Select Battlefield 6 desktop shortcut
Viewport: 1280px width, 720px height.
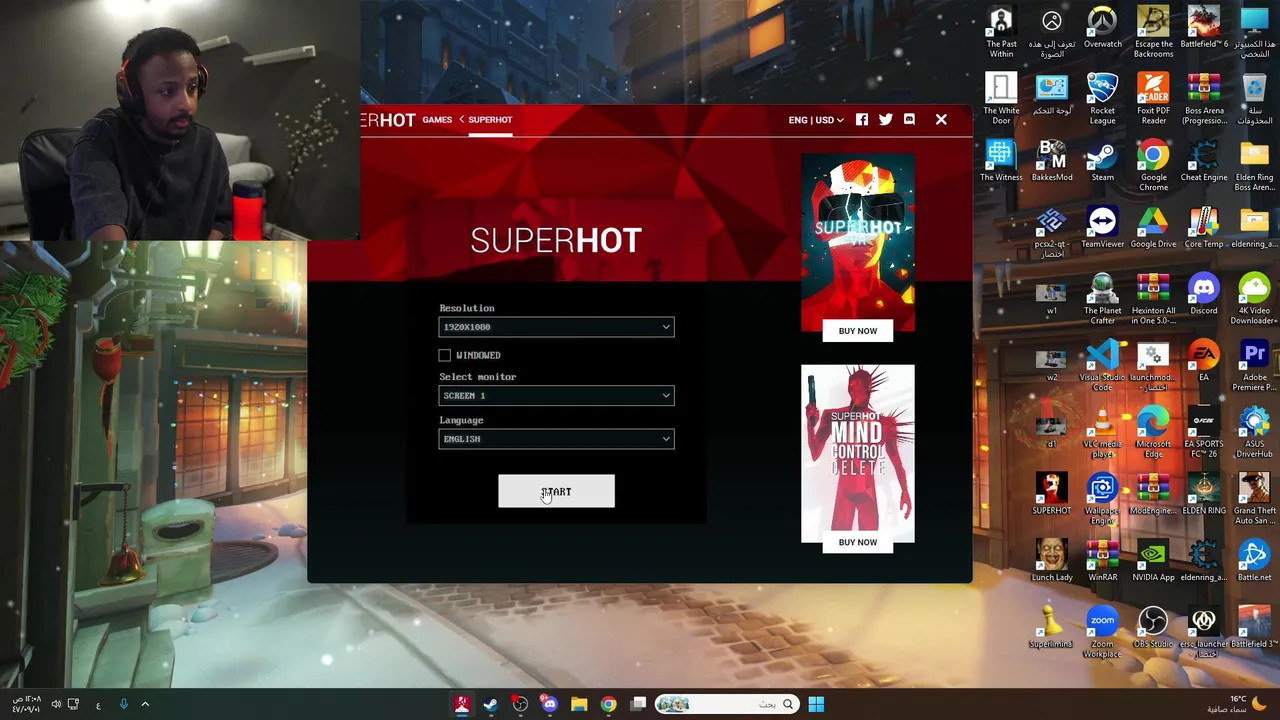(x=1204, y=28)
